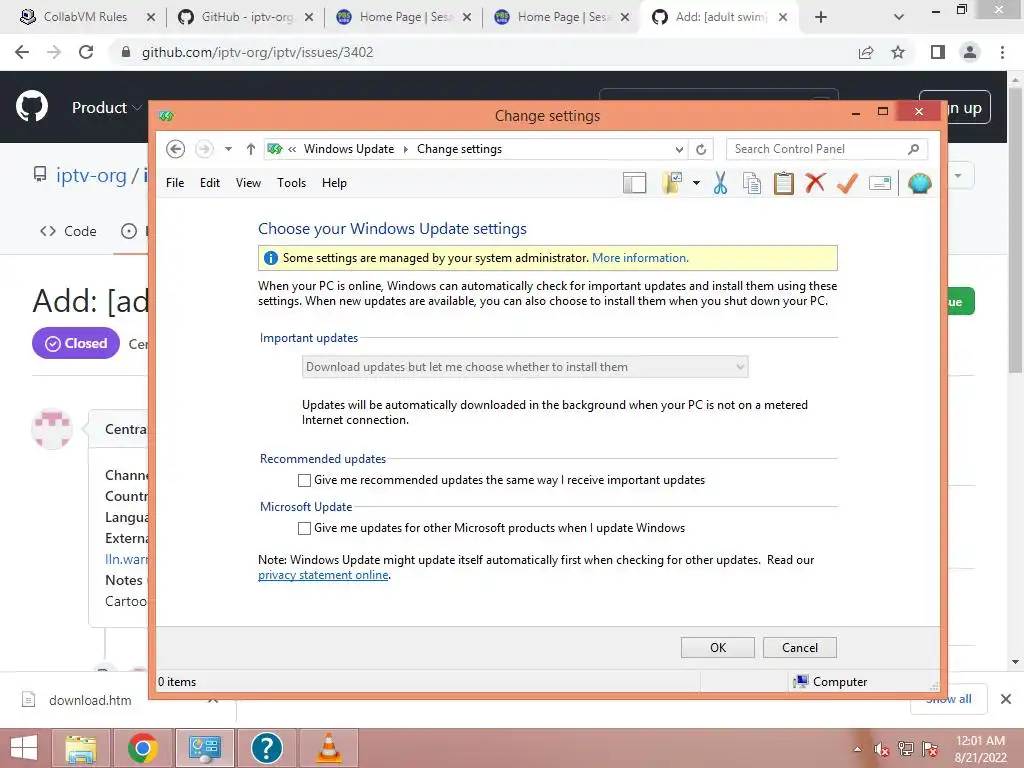Screen dimensions: 1024x768
Task: Open File Explorer from the taskbar
Action: [81, 748]
